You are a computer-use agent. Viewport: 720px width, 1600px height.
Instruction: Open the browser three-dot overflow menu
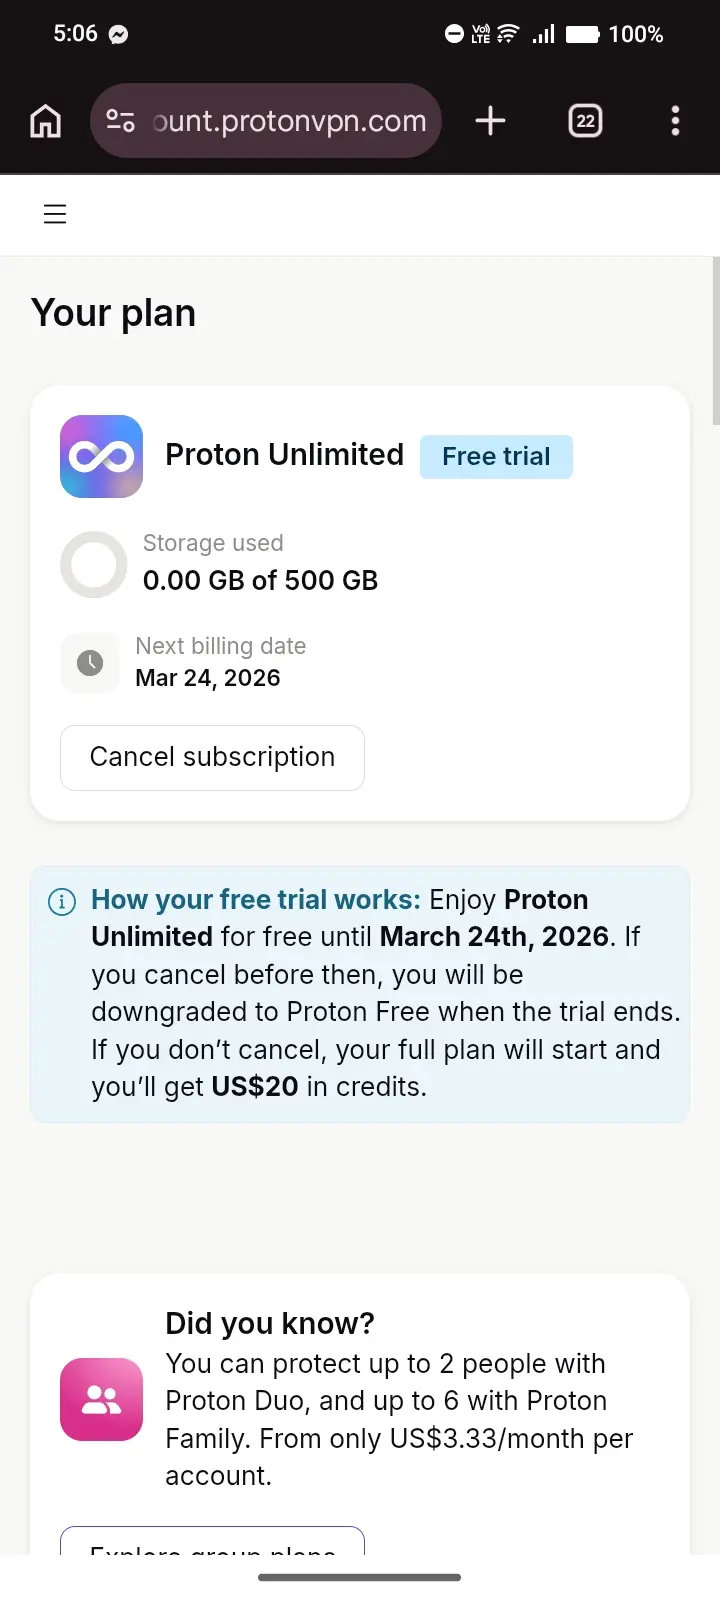[676, 121]
